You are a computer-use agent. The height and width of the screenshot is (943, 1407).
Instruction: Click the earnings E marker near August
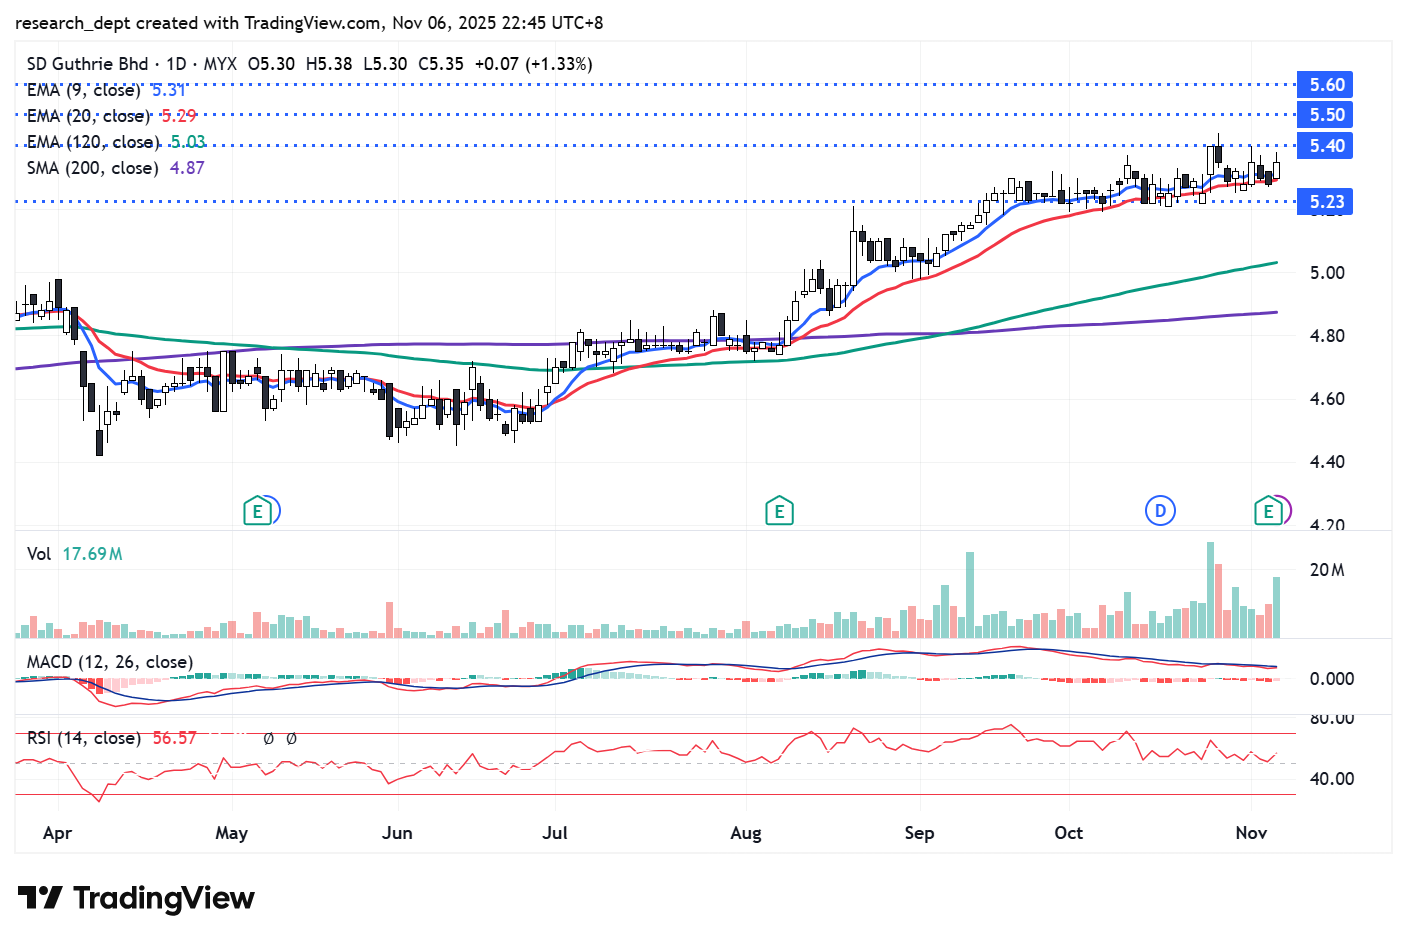coord(778,511)
